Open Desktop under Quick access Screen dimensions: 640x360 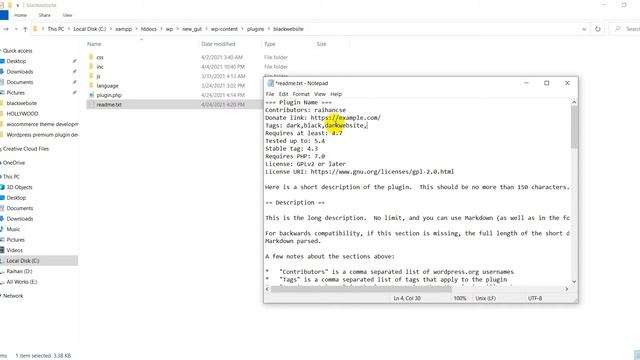tap(16, 61)
